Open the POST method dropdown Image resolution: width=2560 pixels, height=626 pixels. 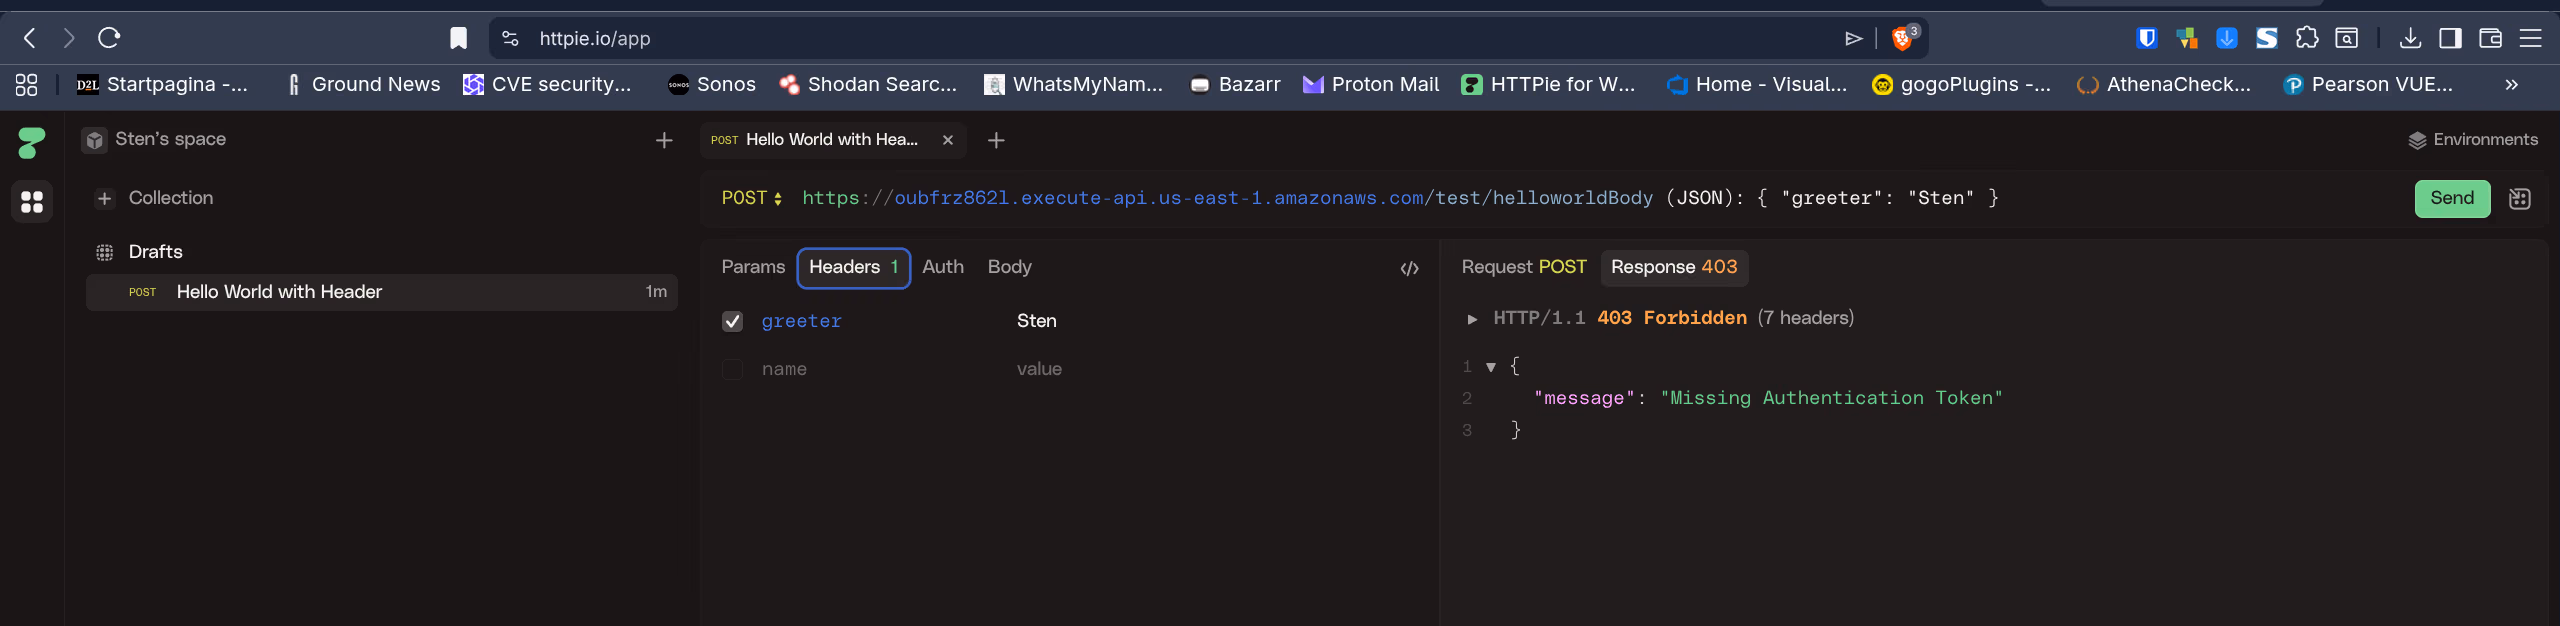[752, 198]
